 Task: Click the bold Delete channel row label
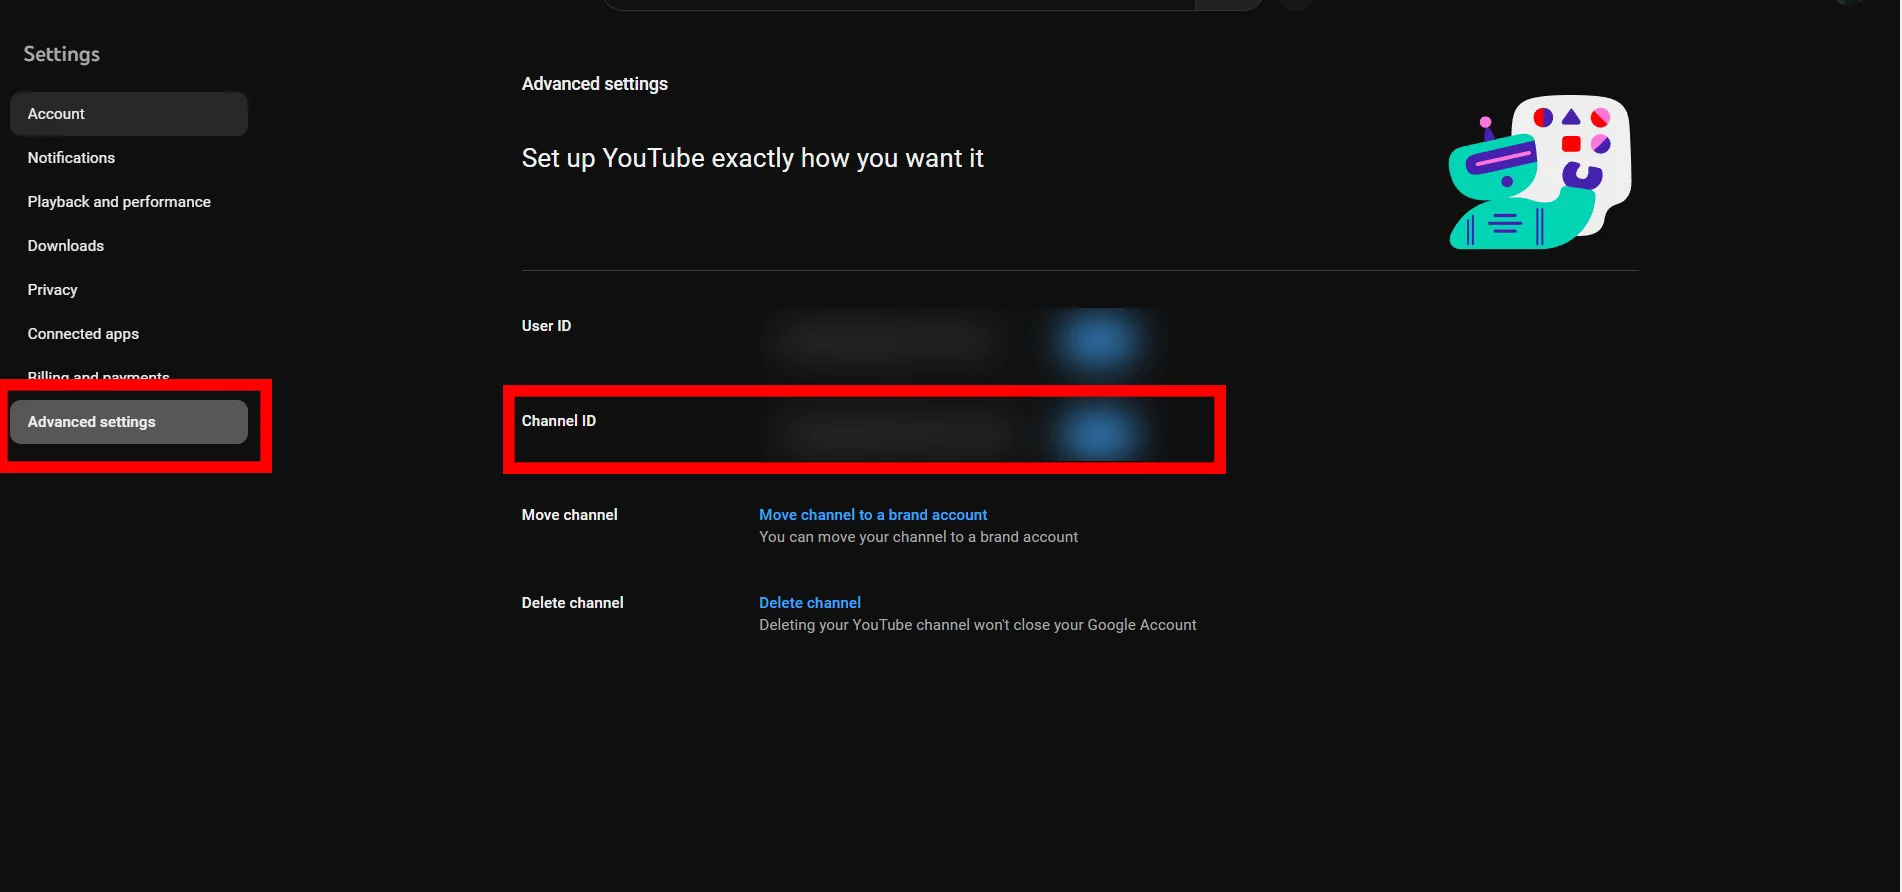[x=572, y=603]
